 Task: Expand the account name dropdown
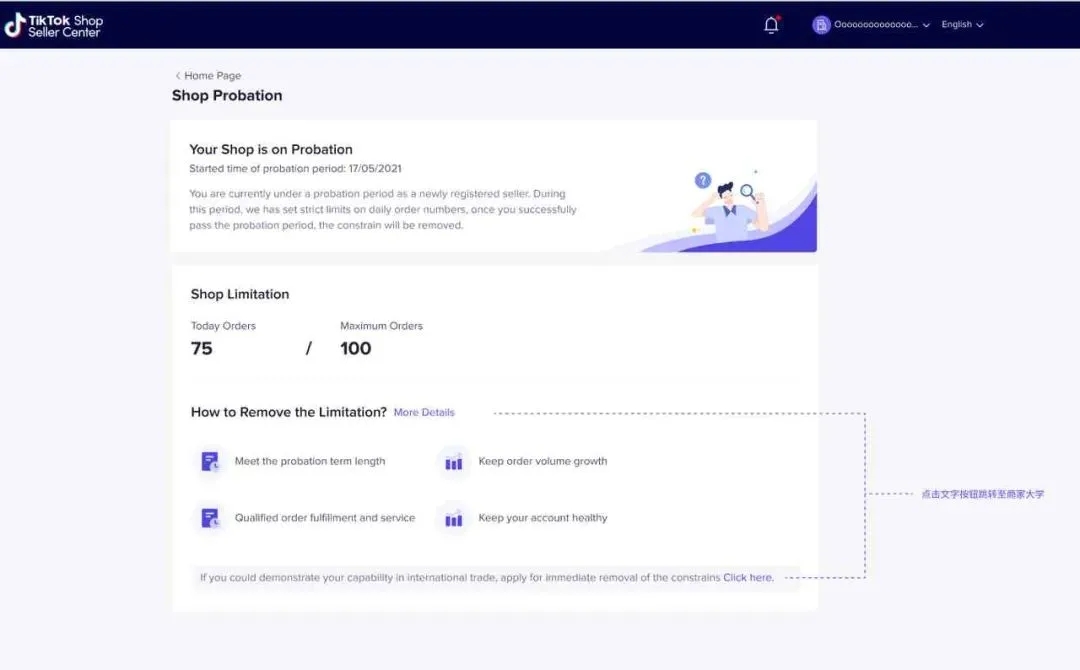tap(926, 25)
